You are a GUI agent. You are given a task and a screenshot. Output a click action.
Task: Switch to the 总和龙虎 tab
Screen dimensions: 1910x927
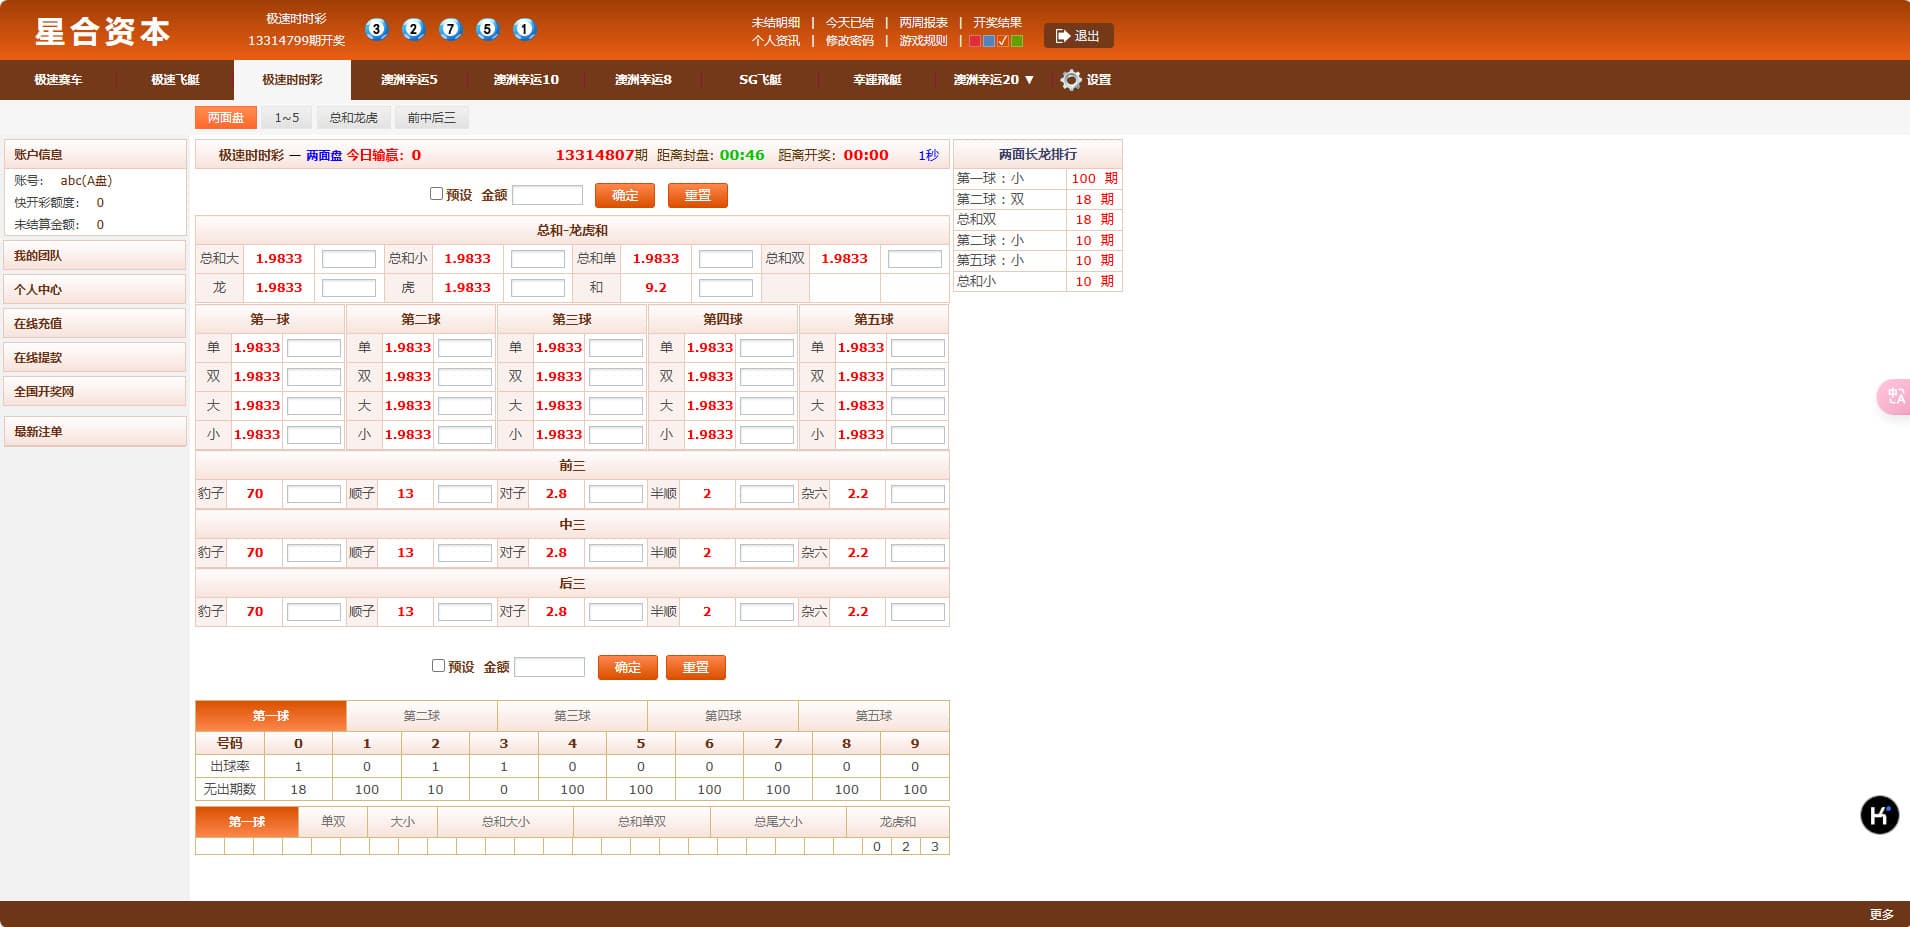354,118
